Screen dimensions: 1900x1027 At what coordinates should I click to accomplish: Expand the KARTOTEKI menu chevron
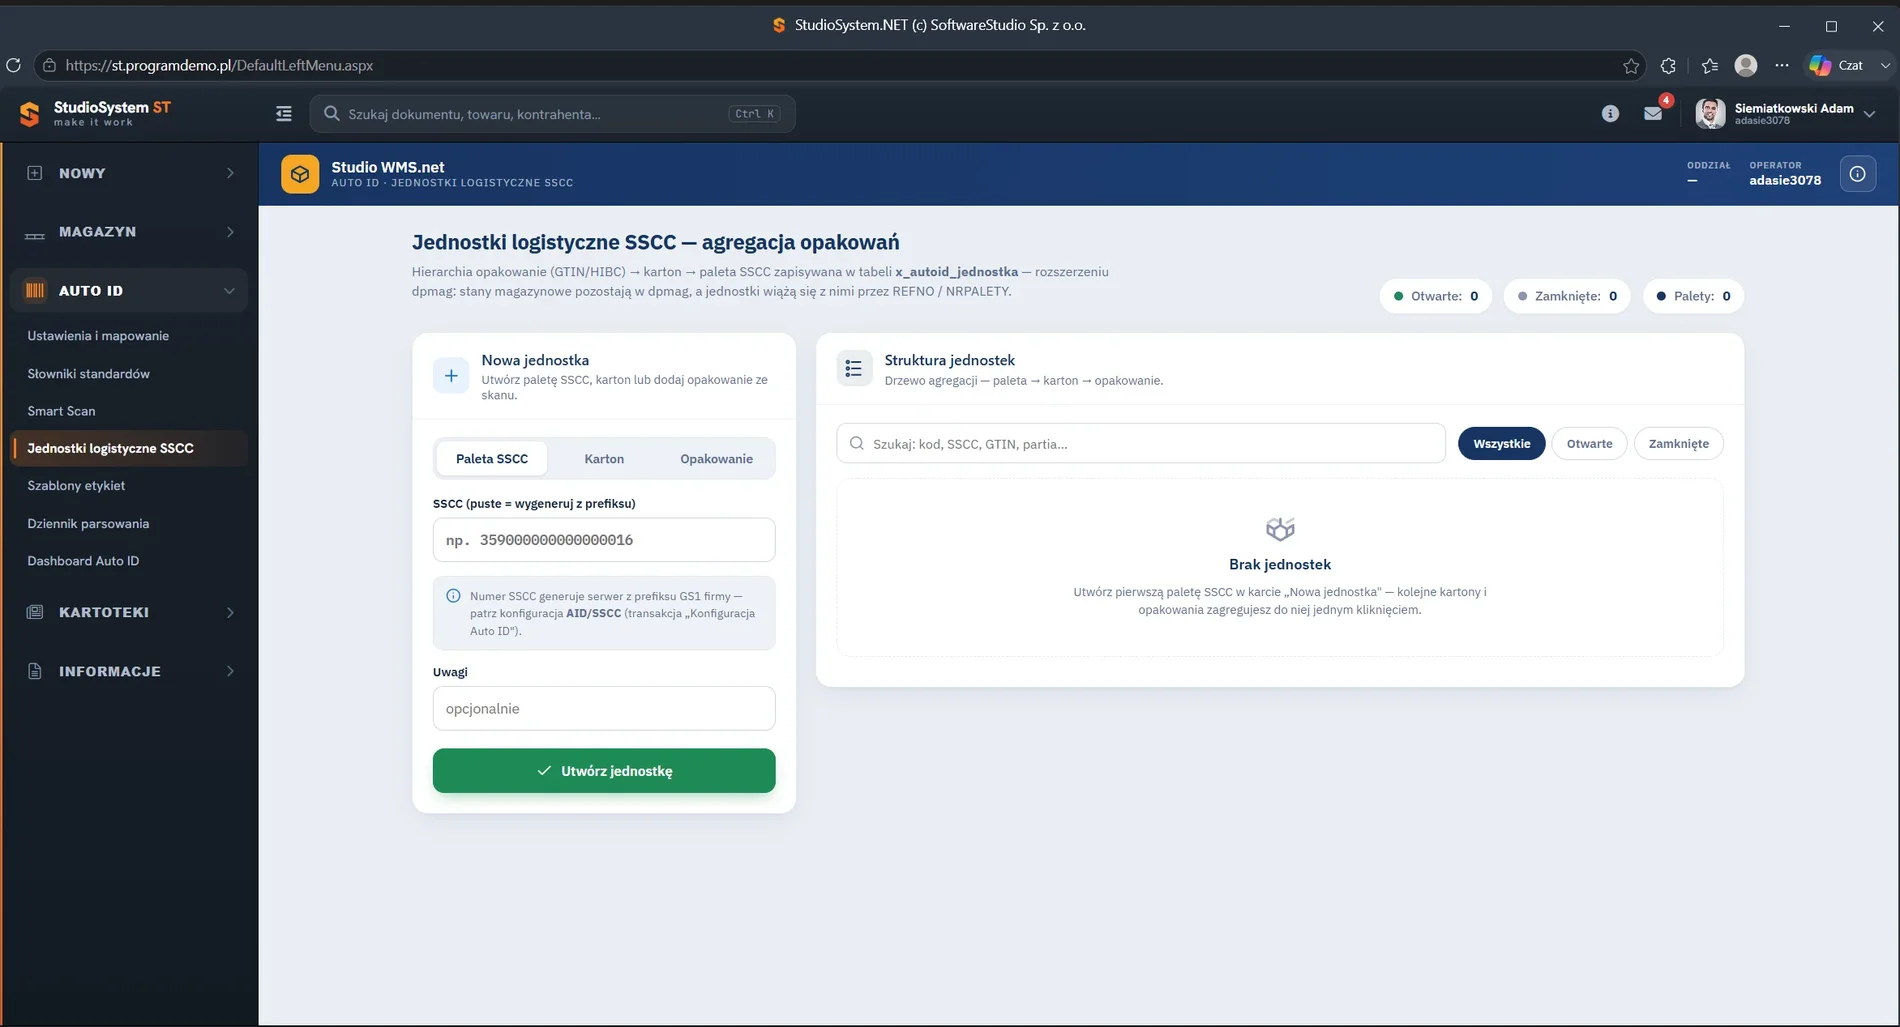[230, 612]
